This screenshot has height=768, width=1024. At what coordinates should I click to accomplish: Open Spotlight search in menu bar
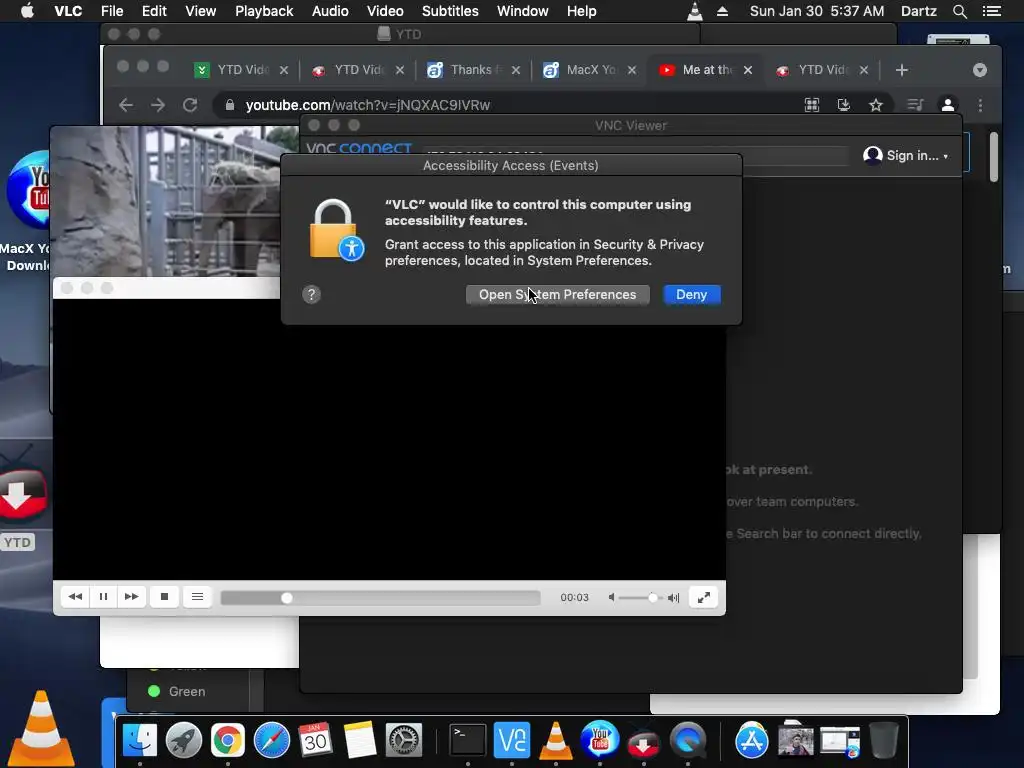(959, 11)
